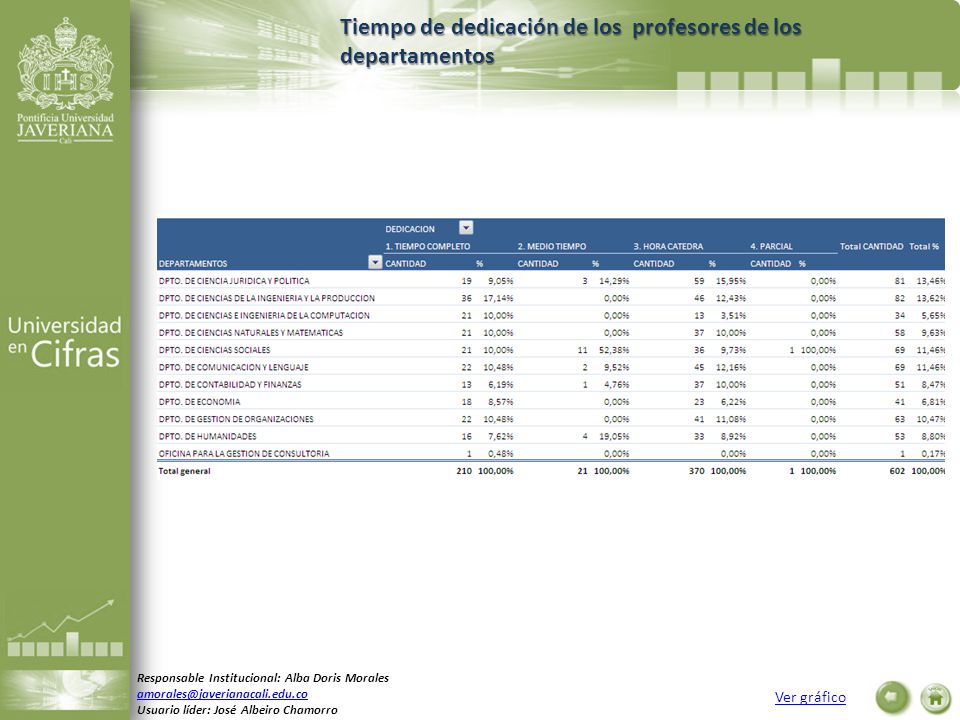Image resolution: width=960 pixels, height=720 pixels.
Task: Click the 370 hora catedra total
Action: tap(697, 471)
